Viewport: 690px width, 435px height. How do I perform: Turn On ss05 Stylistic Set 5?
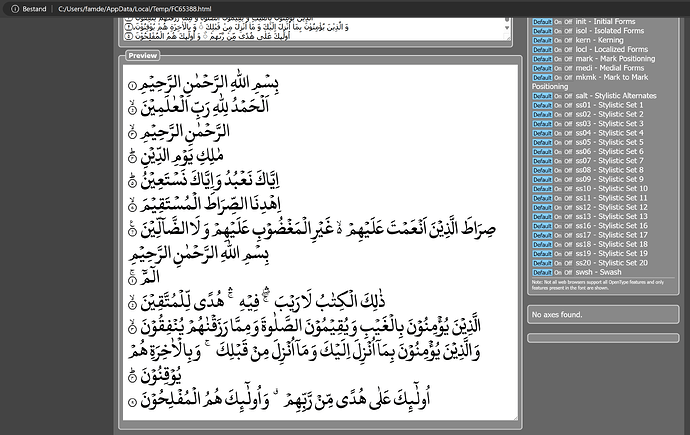click(558, 143)
